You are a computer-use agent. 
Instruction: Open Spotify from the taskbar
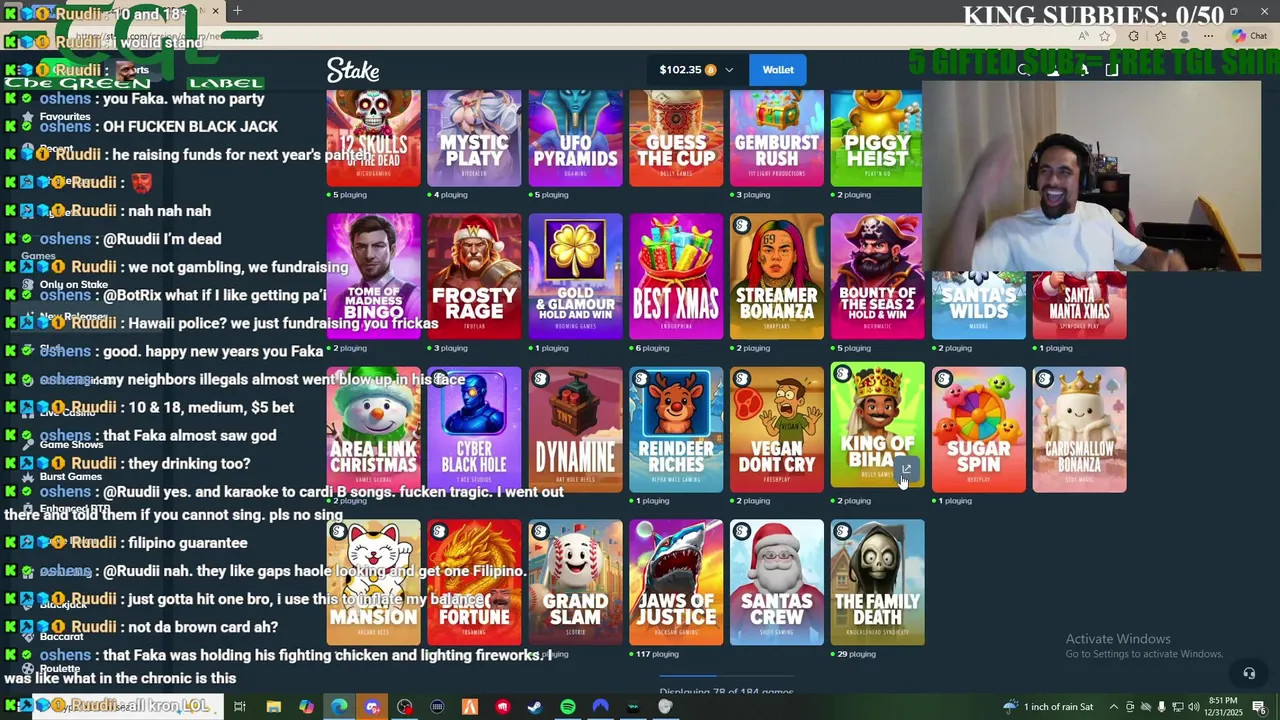coord(568,707)
